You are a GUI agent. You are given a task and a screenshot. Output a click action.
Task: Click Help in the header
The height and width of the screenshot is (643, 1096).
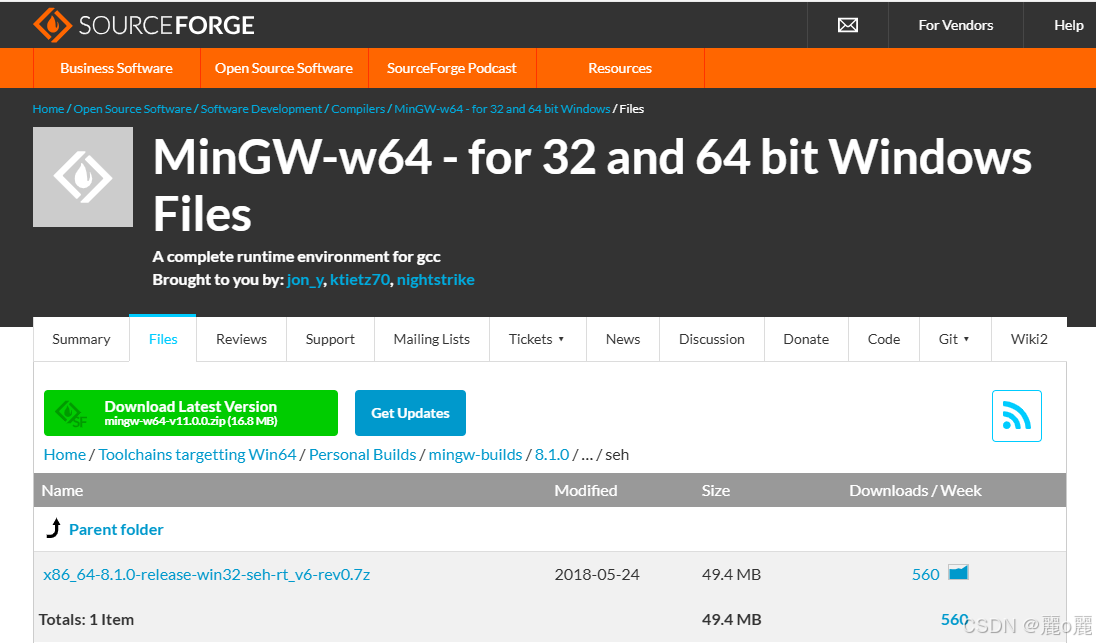tap(1069, 25)
